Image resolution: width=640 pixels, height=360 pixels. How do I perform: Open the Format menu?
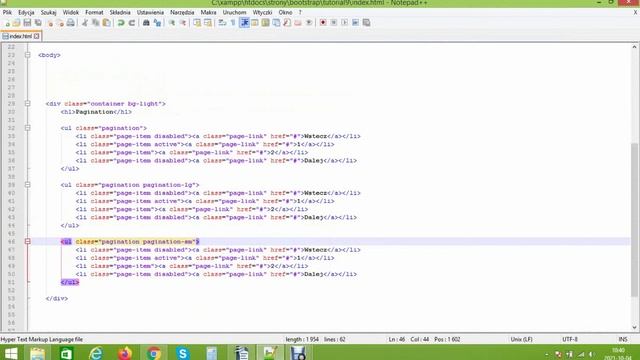tap(94, 13)
